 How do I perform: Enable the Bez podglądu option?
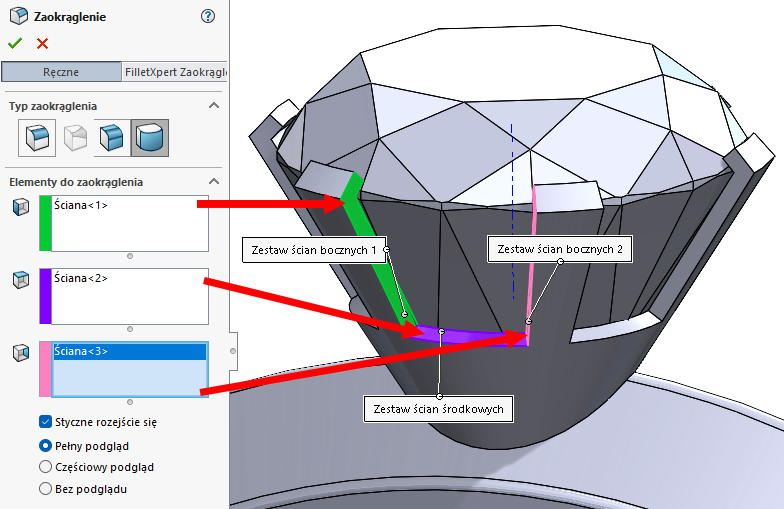click(45, 489)
